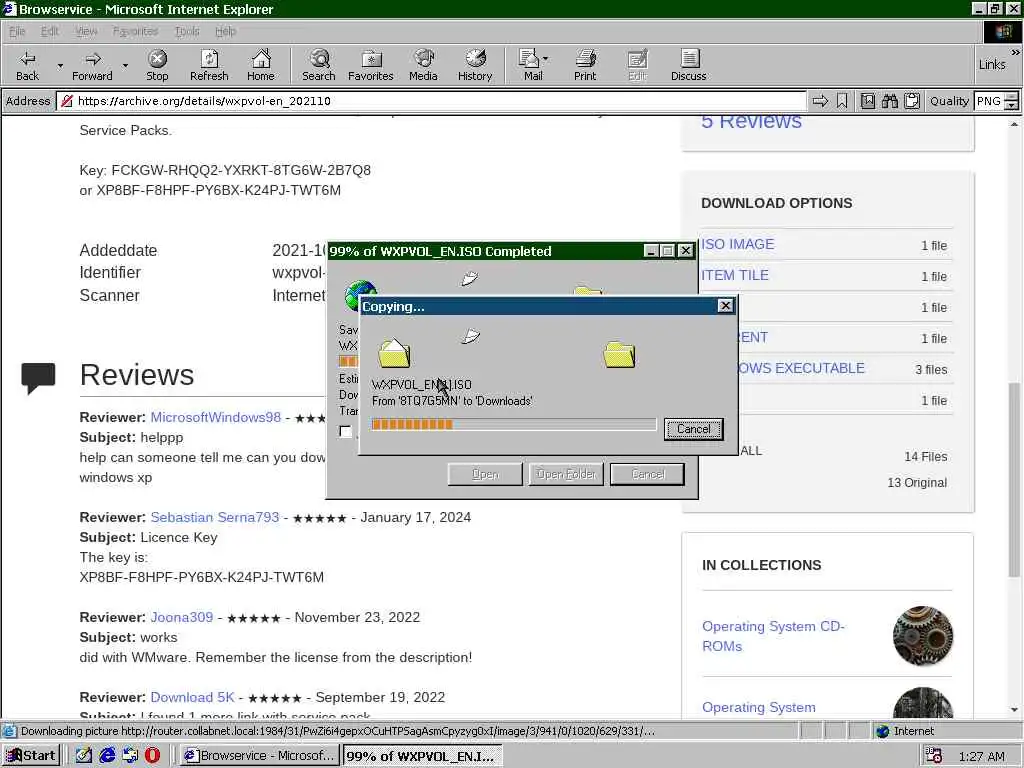Click the image icon left of binoculars
The height and width of the screenshot is (768, 1024).
(x=867, y=101)
